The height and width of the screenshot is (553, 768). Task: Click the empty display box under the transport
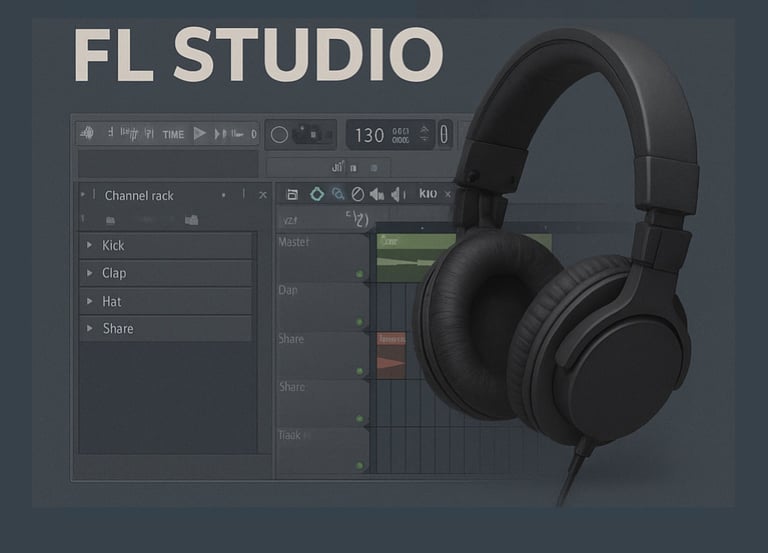pos(168,164)
